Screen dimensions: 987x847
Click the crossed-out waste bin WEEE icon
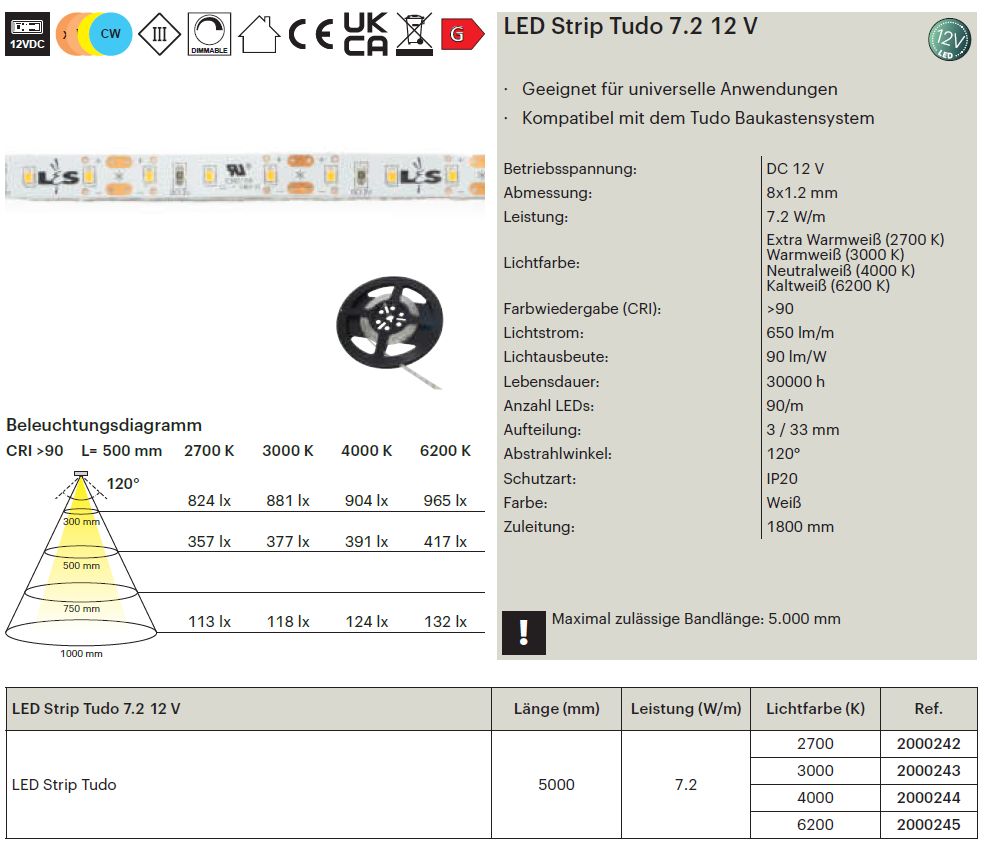coord(414,34)
